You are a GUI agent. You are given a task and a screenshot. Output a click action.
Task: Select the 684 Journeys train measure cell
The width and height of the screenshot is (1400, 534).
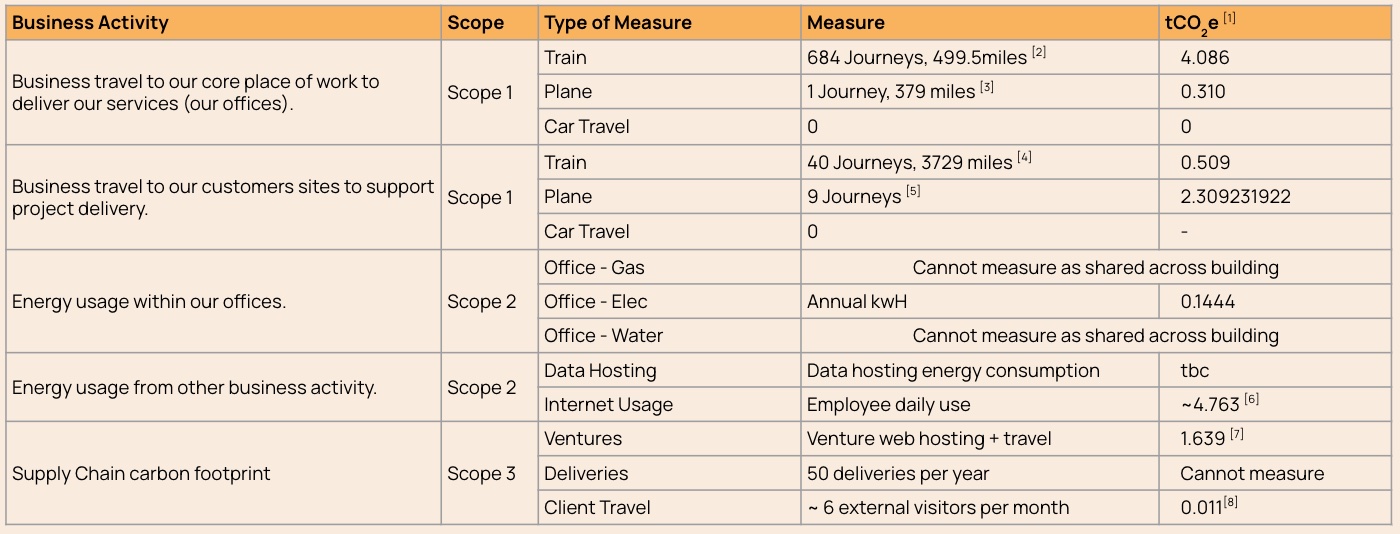pos(916,58)
